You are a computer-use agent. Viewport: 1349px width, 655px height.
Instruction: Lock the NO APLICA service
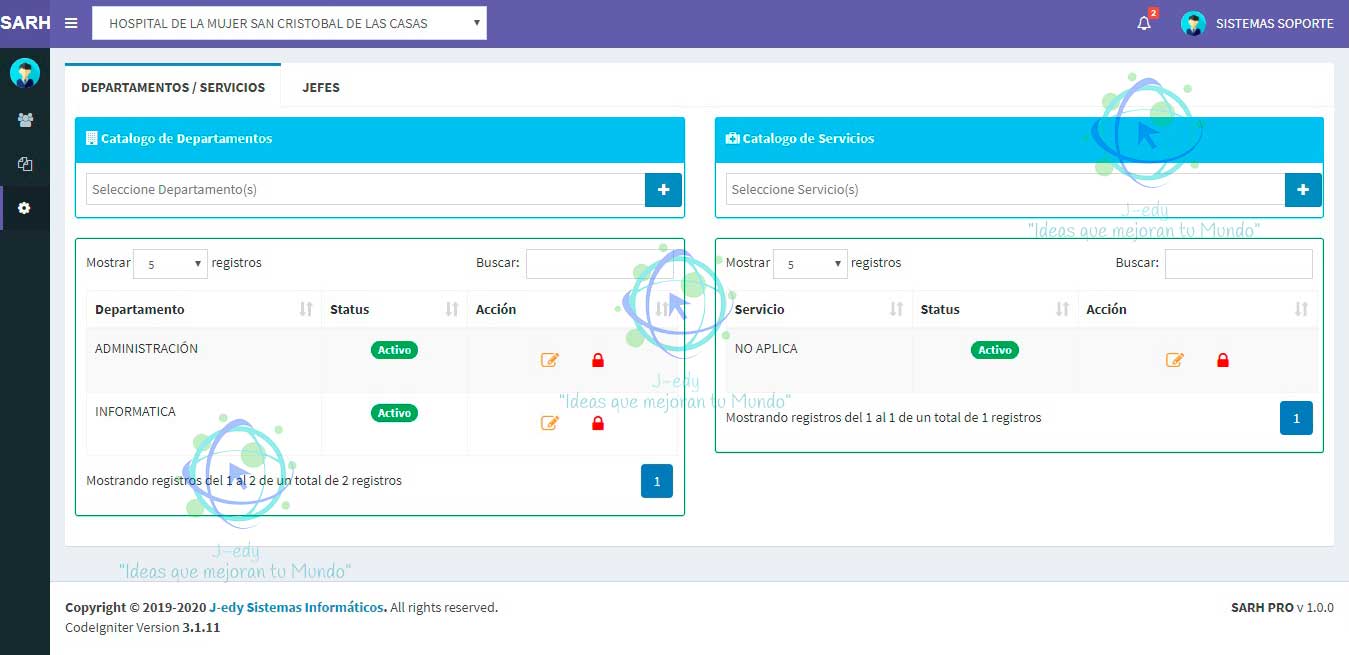click(1222, 360)
